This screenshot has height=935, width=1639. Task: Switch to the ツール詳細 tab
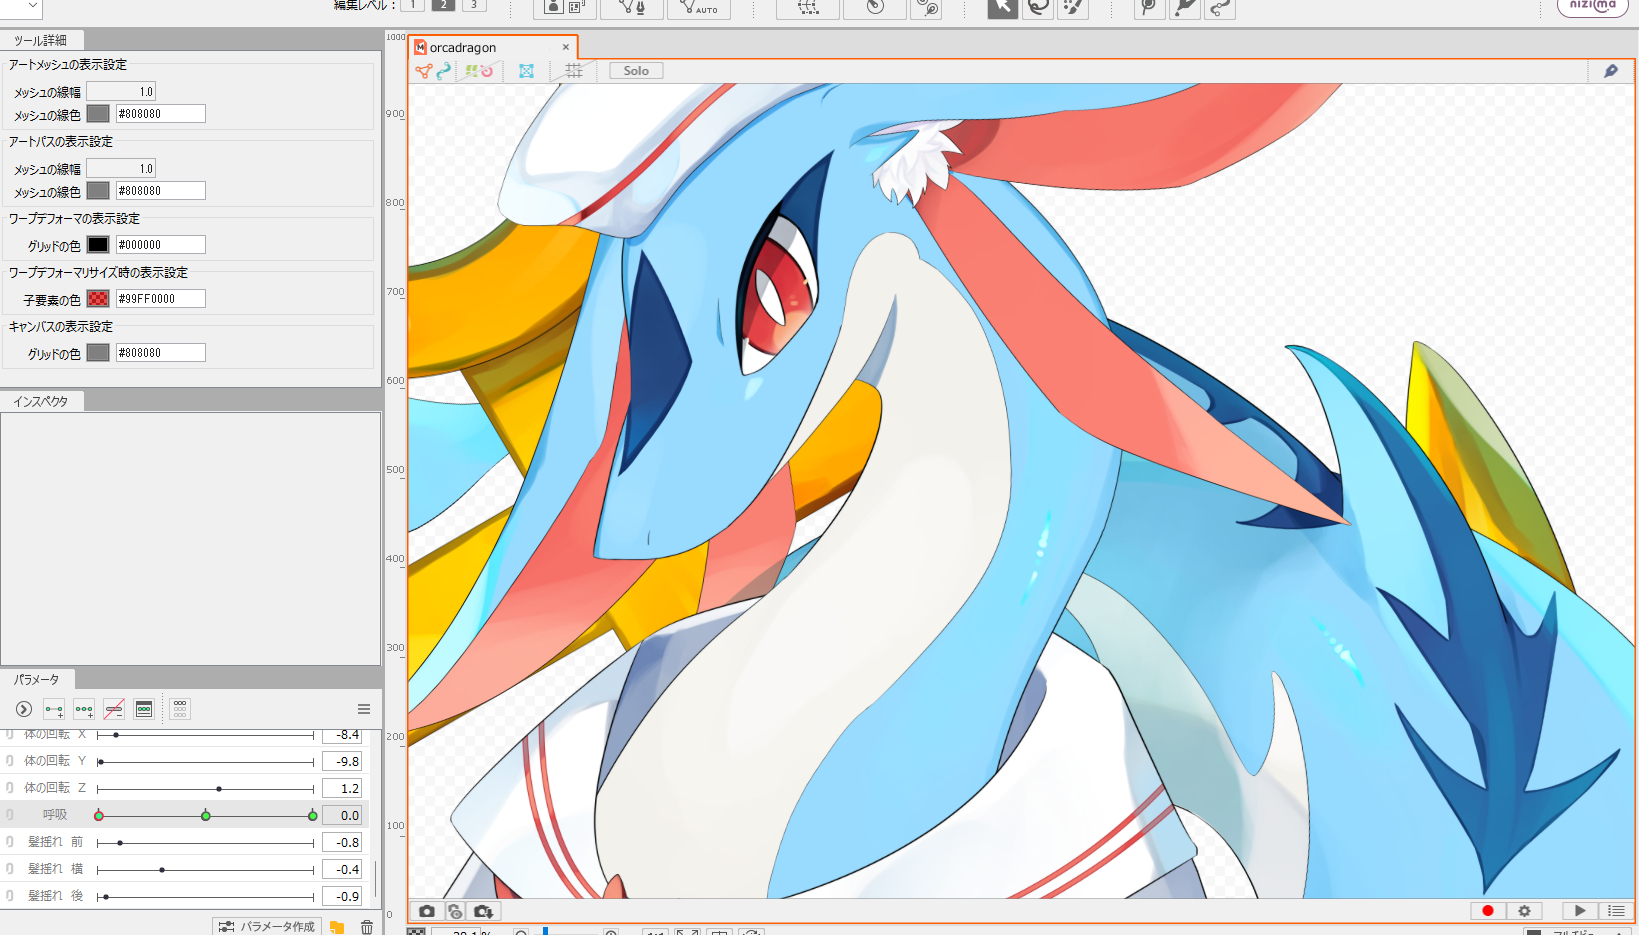41,40
